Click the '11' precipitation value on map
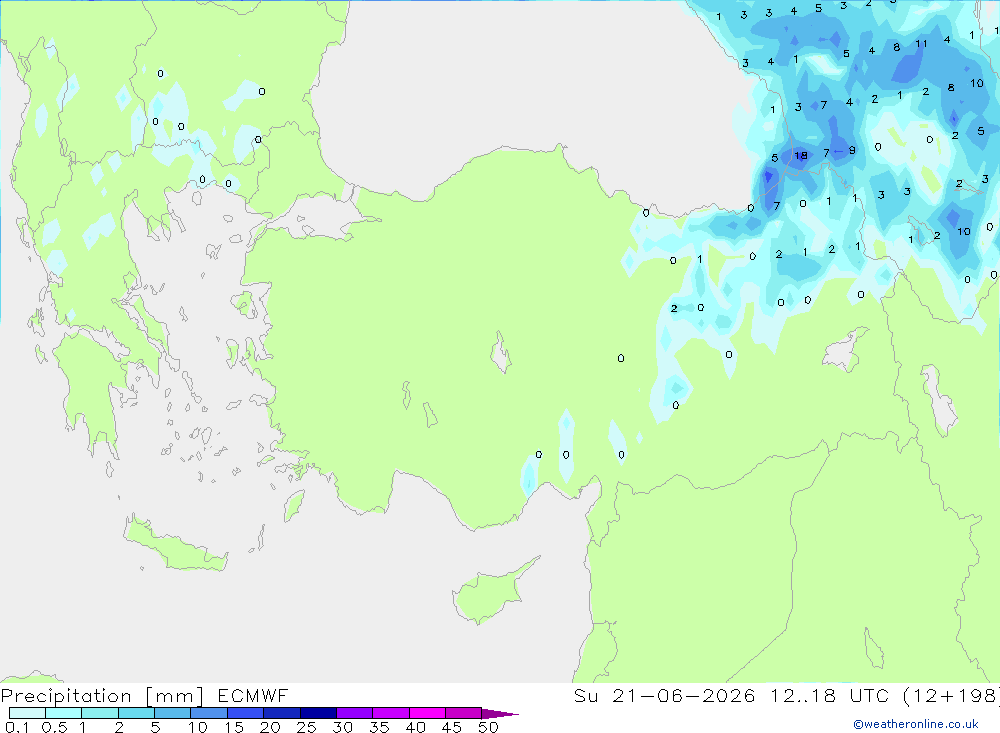Viewport: 1000px width, 733px height. tap(921, 43)
